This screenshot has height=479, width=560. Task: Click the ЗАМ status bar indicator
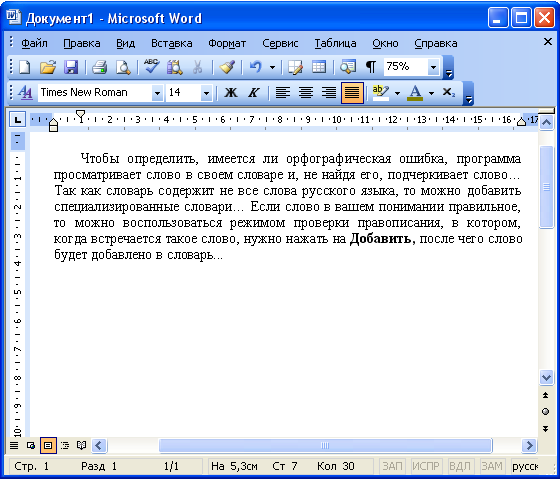(x=492, y=466)
